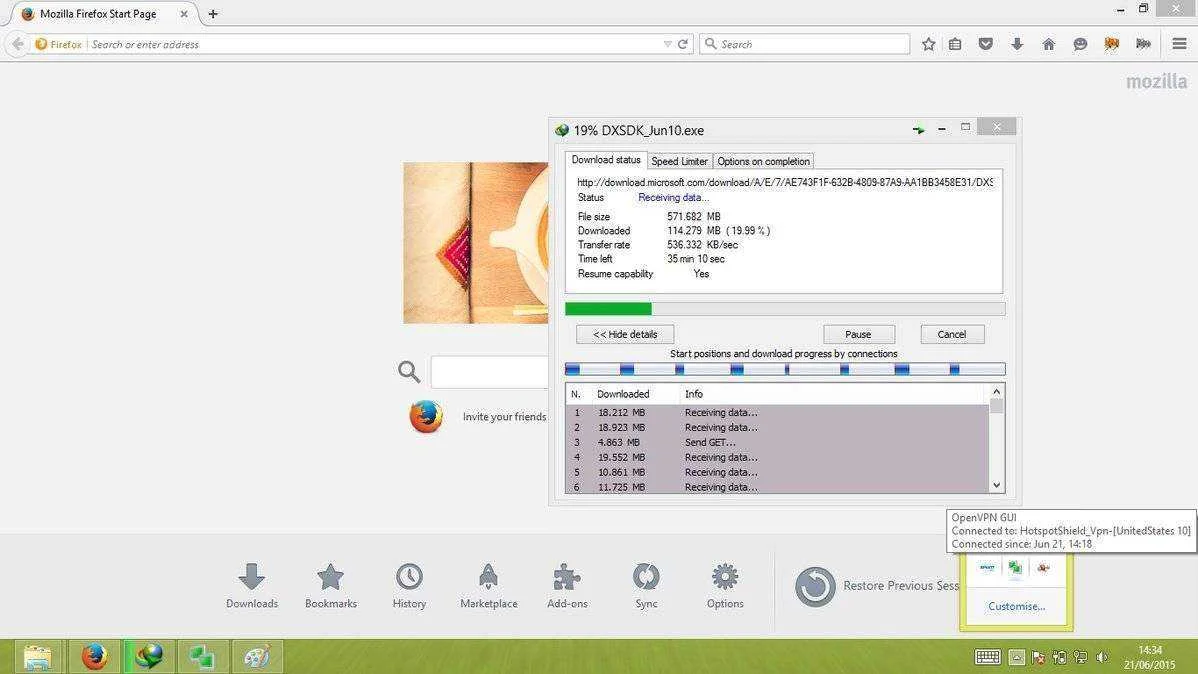1198x674 pixels.
Task: Open Bookmarks from start page shortcuts
Action: click(331, 586)
